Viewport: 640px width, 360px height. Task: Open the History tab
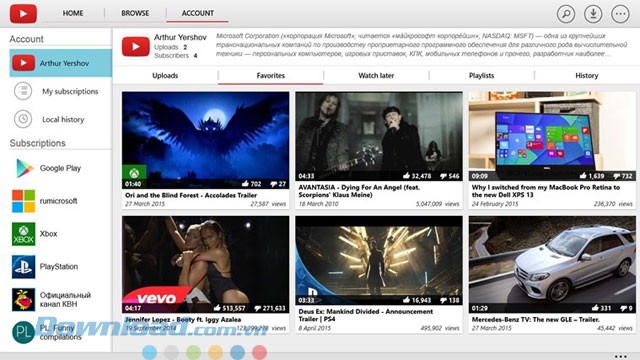[x=587, y=76]
